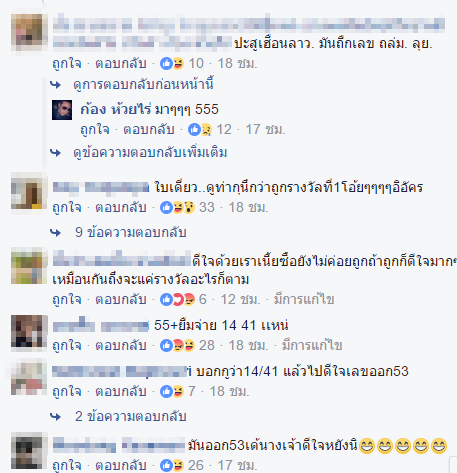Expand ดูการตอบกลับก่อนหน้านี้ previous replies

click(143, 84)
